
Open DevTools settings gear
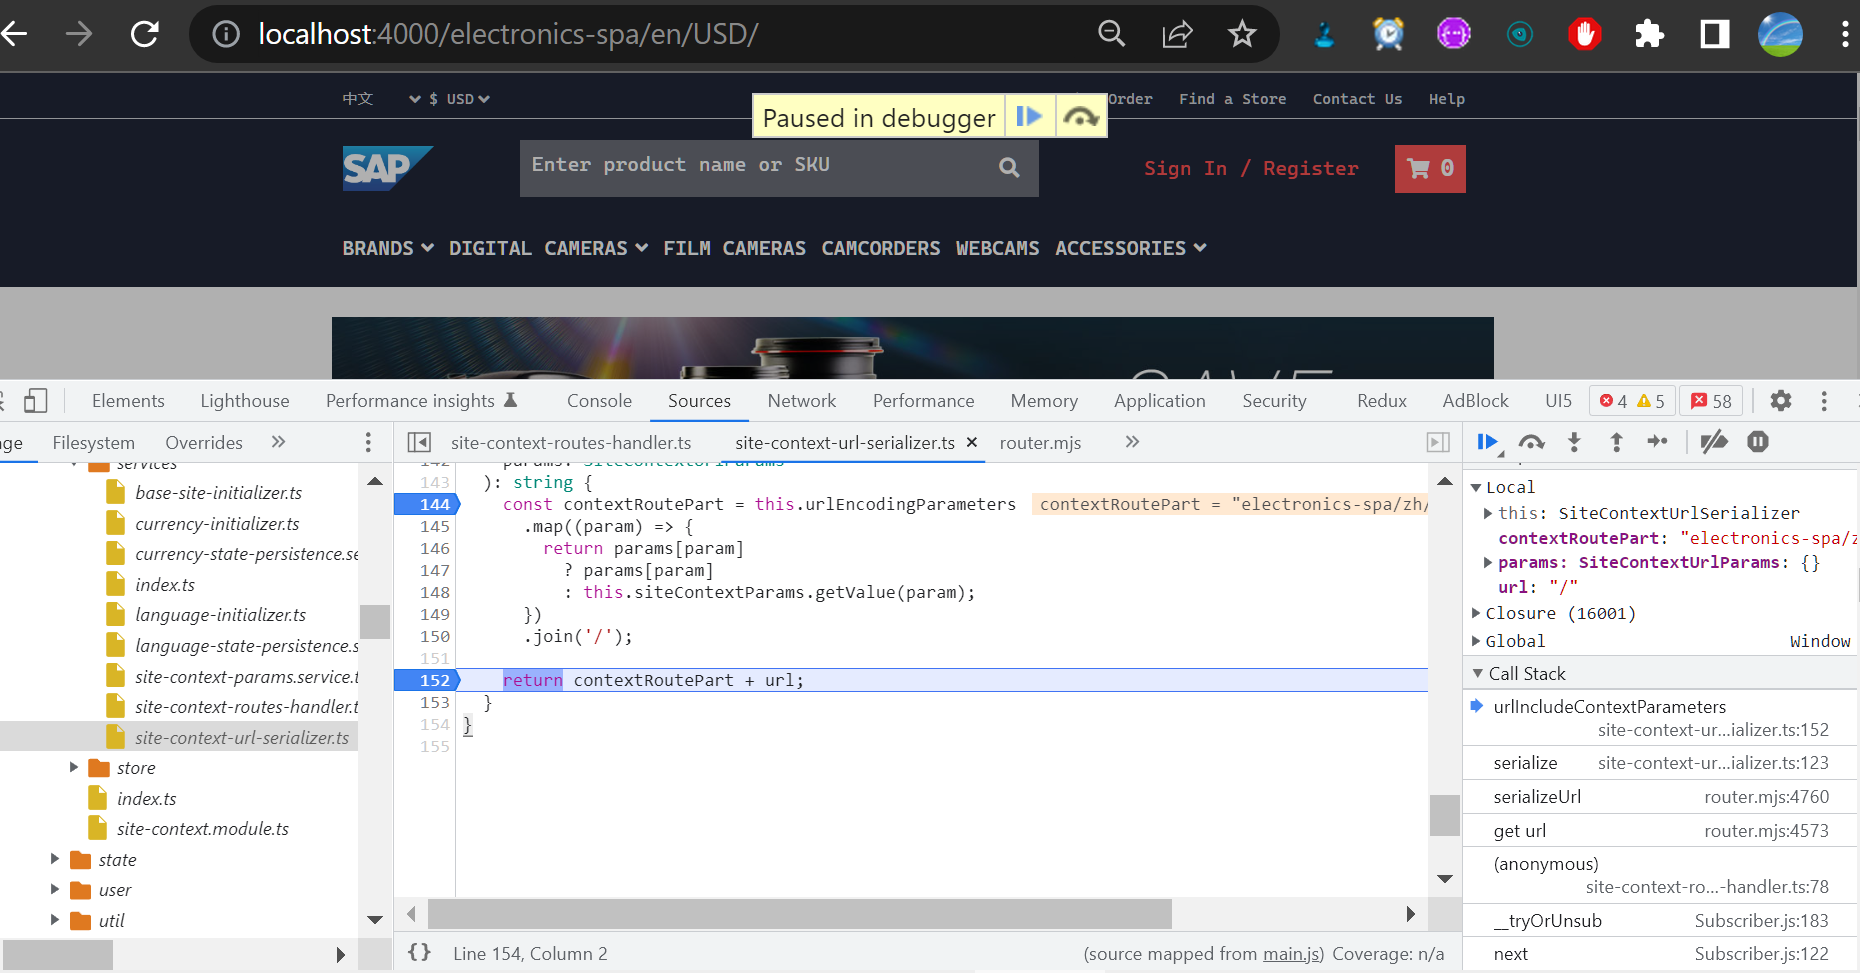click(1781, 401)
